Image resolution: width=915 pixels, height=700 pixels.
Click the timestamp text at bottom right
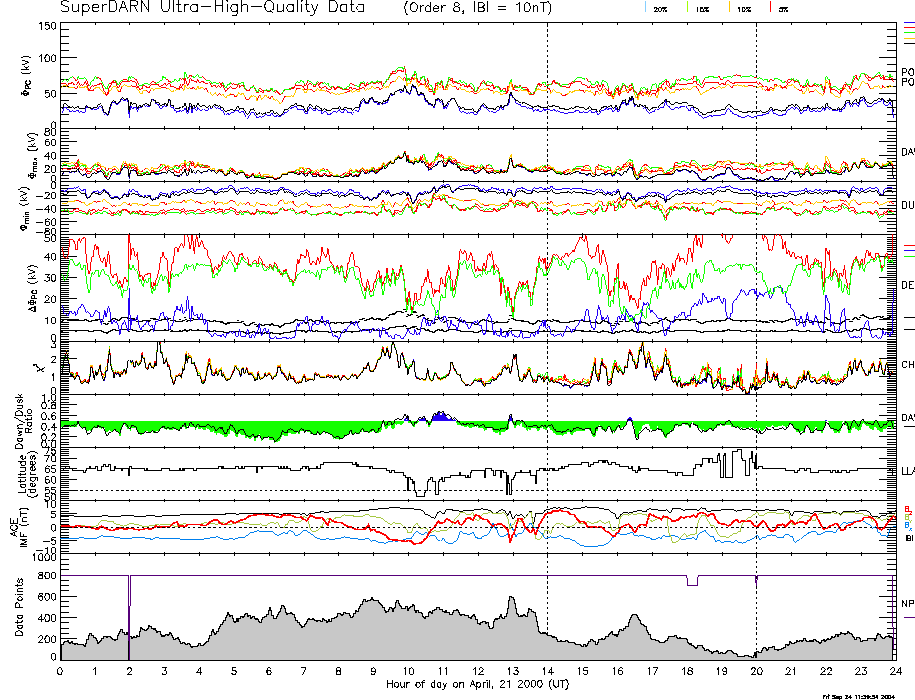[866, 695]
